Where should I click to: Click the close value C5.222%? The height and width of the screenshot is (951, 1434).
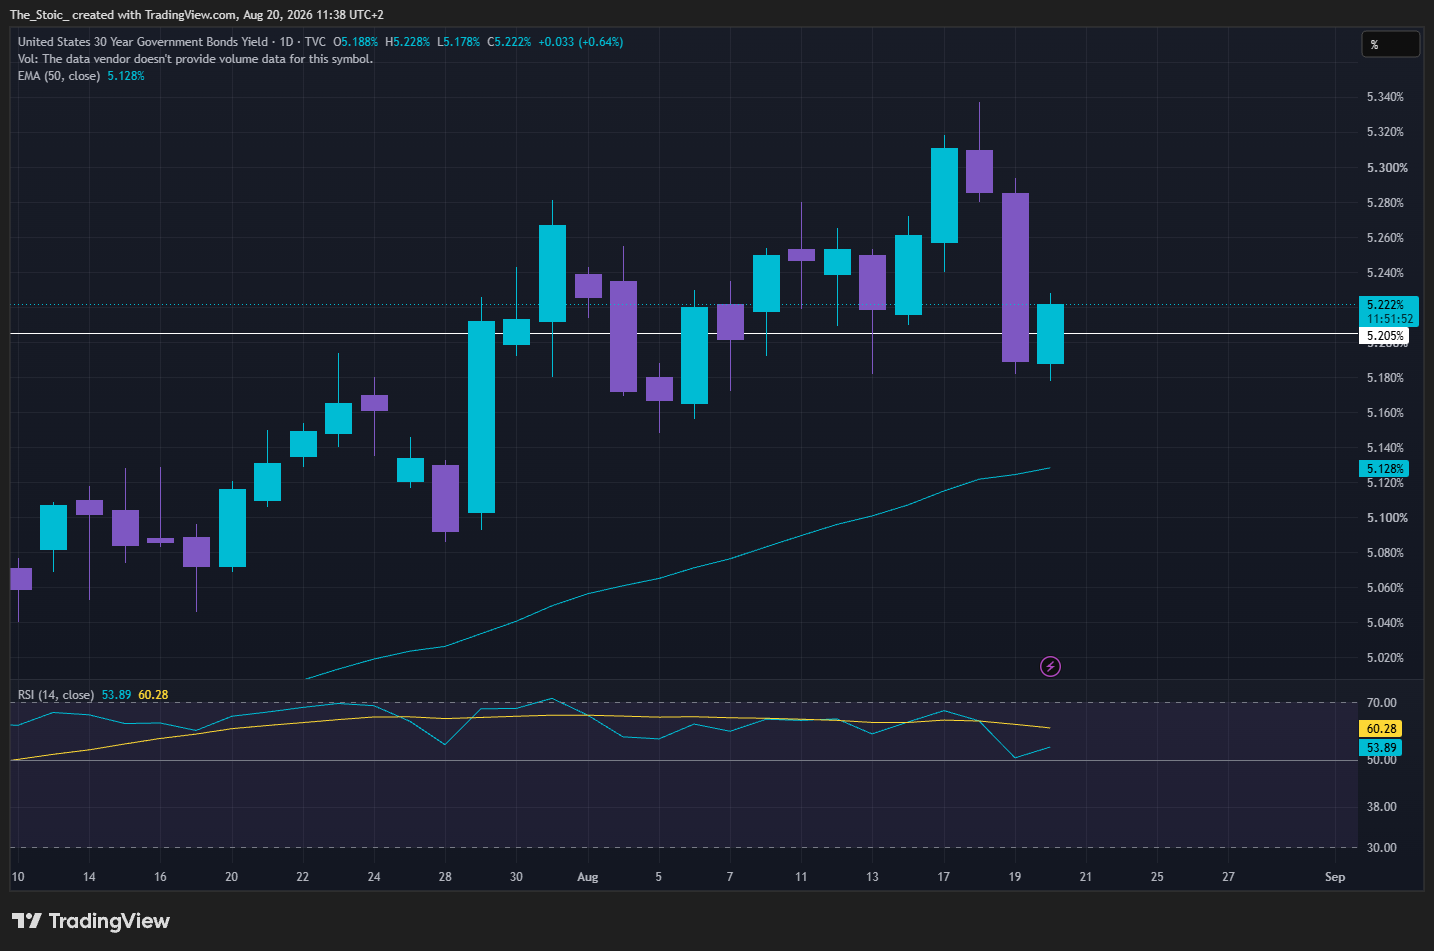pyautogui.click(x=510, y=42)
